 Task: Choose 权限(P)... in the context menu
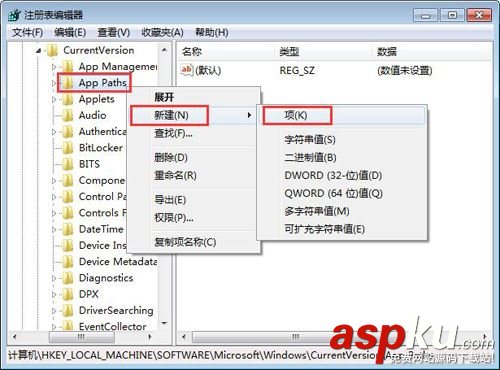[x=193, y=218]
